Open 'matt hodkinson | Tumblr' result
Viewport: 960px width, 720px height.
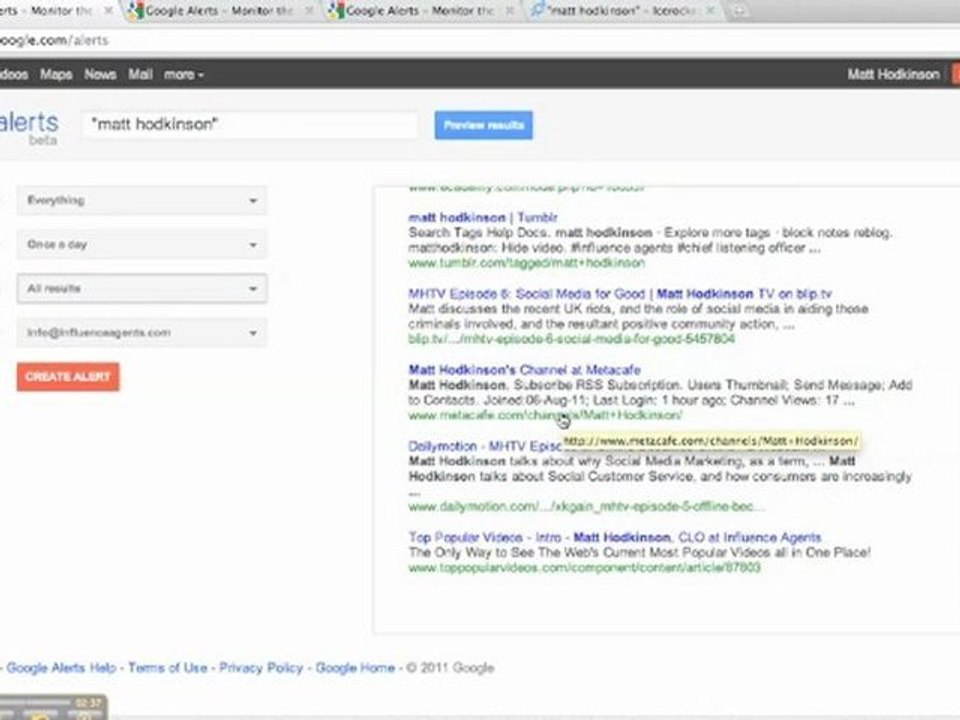[x=483, y=217]
